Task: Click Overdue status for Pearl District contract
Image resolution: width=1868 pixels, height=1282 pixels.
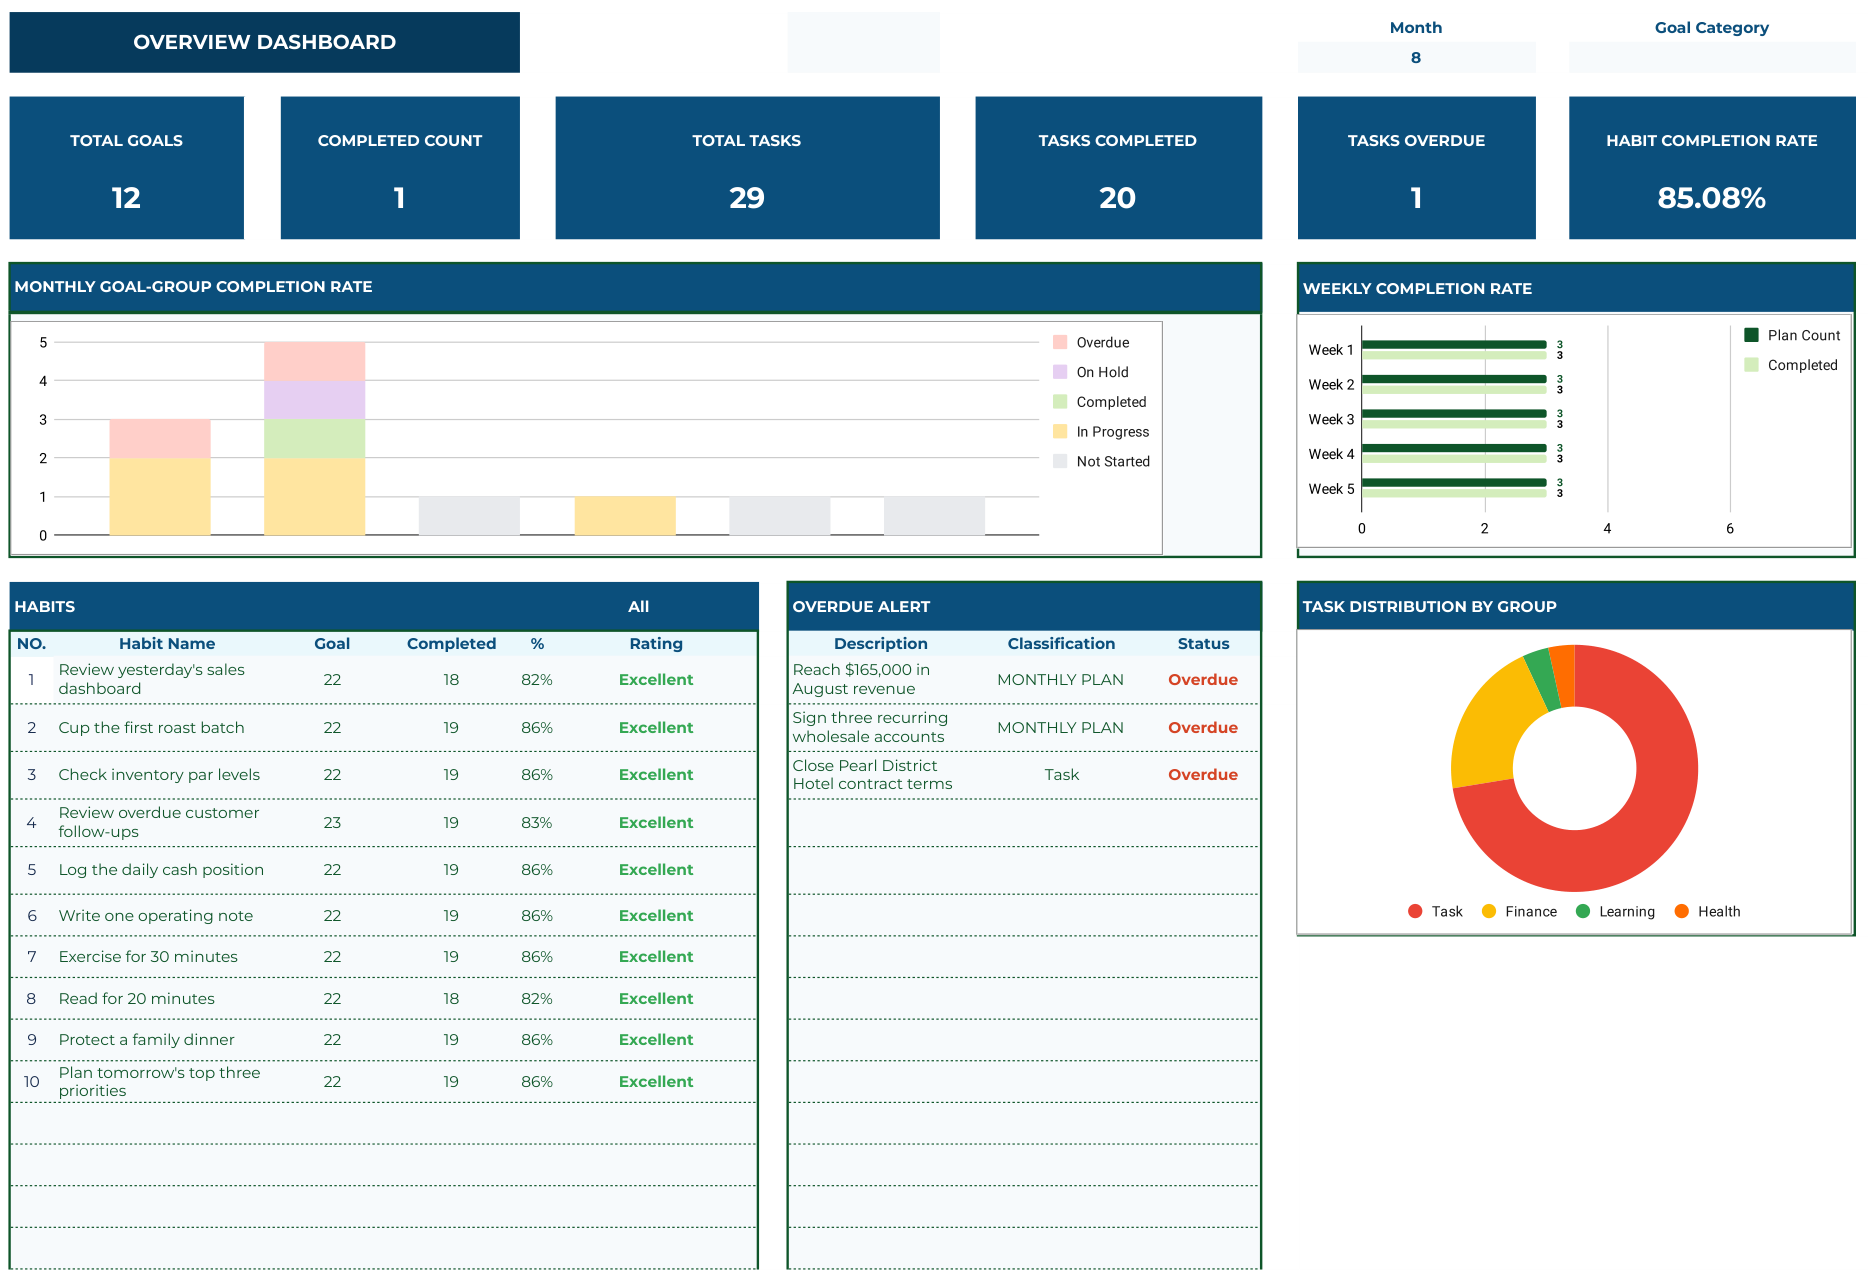Action: click(x=1203, y=775)
